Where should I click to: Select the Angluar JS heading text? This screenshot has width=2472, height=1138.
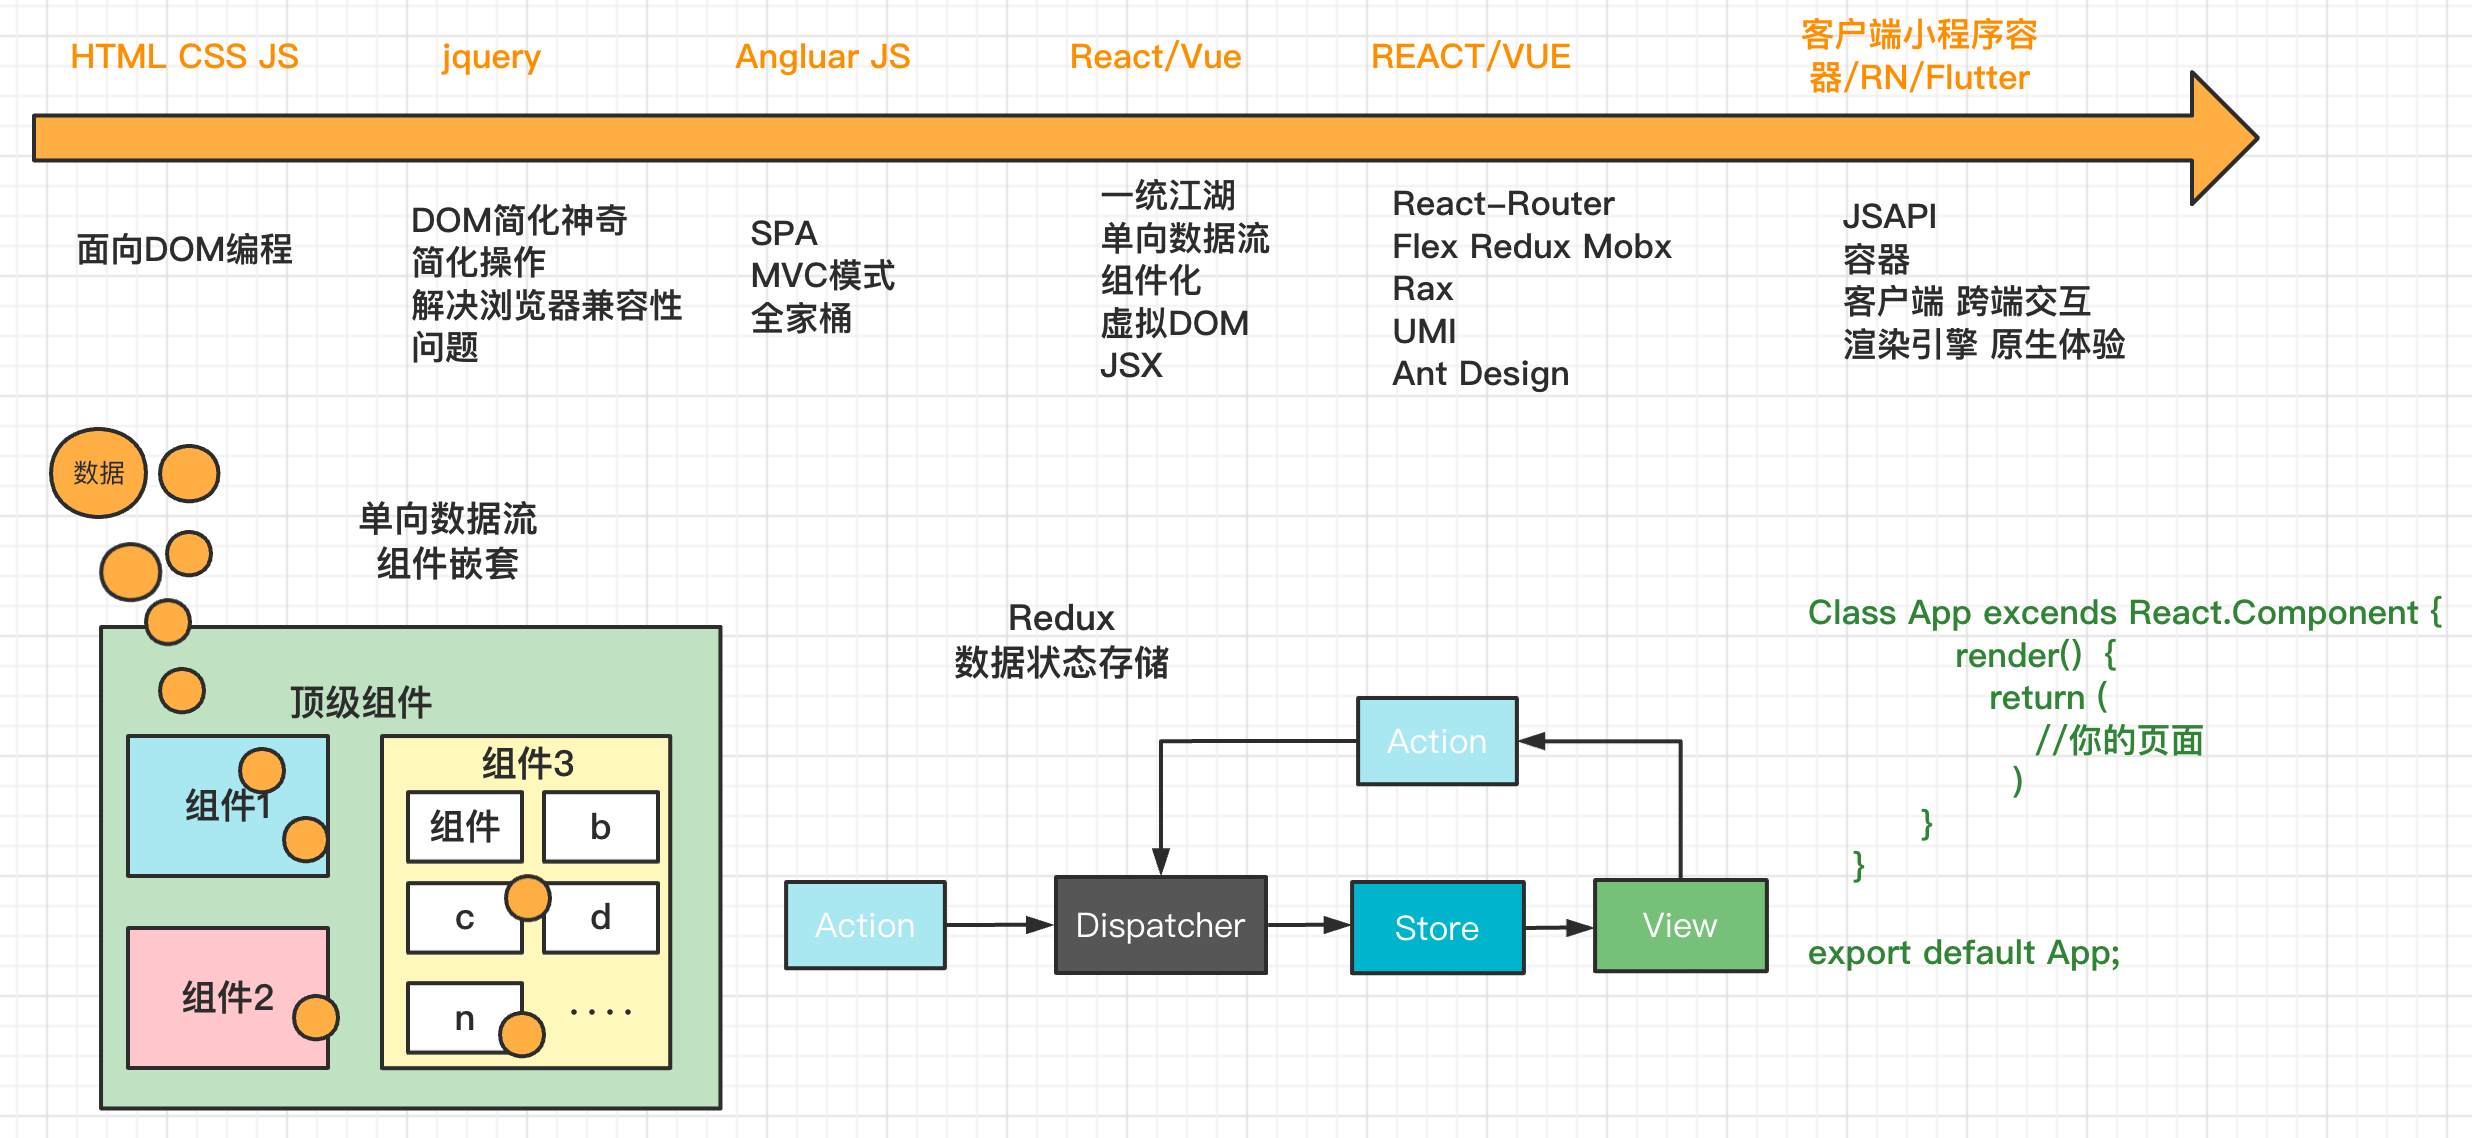(x=822, y=57)
